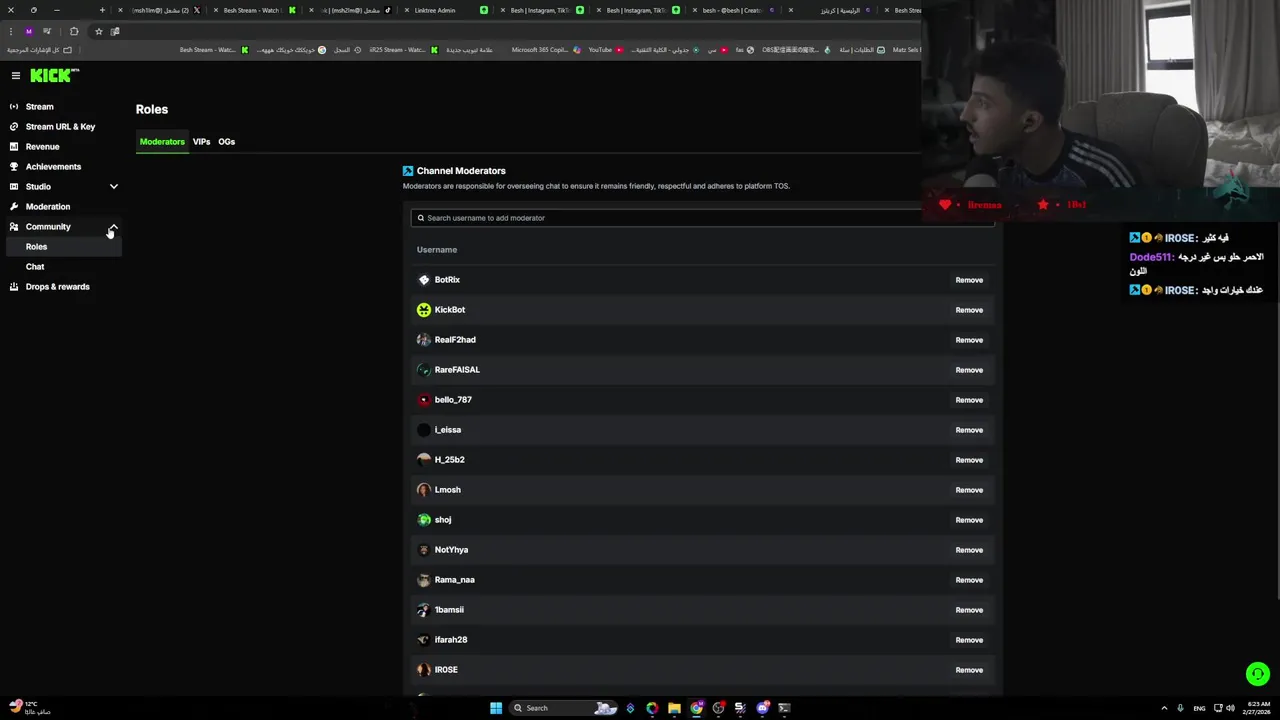
Task: Remove RareFAISAL from moderators
Action: (969, 370)
